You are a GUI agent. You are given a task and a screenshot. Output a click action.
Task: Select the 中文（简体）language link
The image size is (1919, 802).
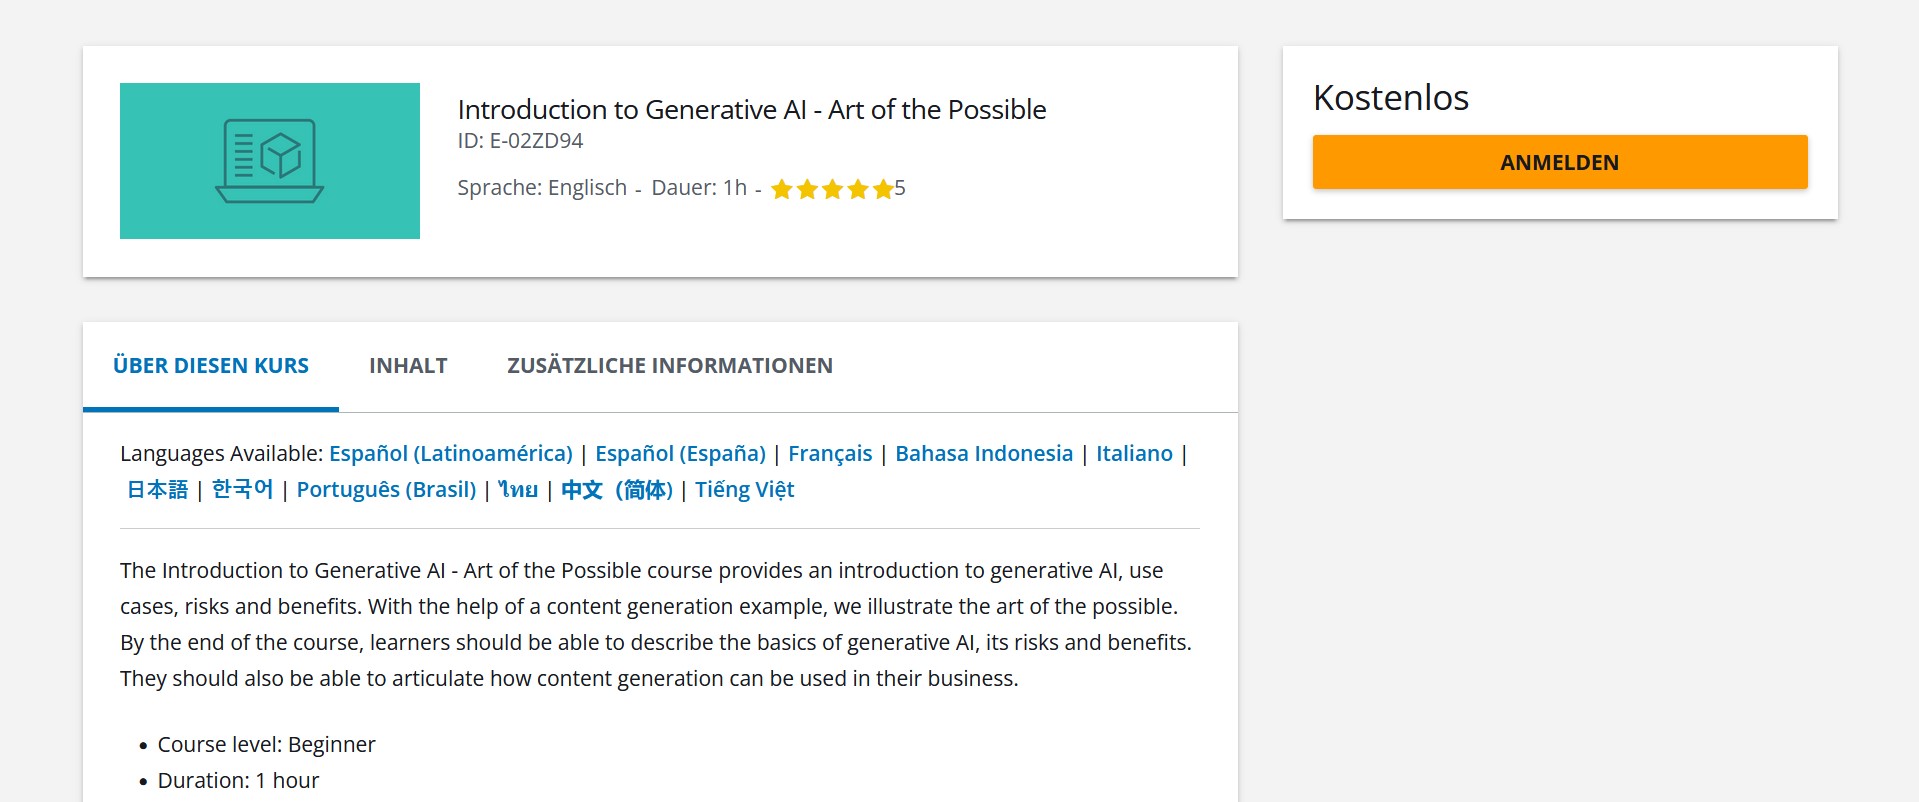[618, 489]
